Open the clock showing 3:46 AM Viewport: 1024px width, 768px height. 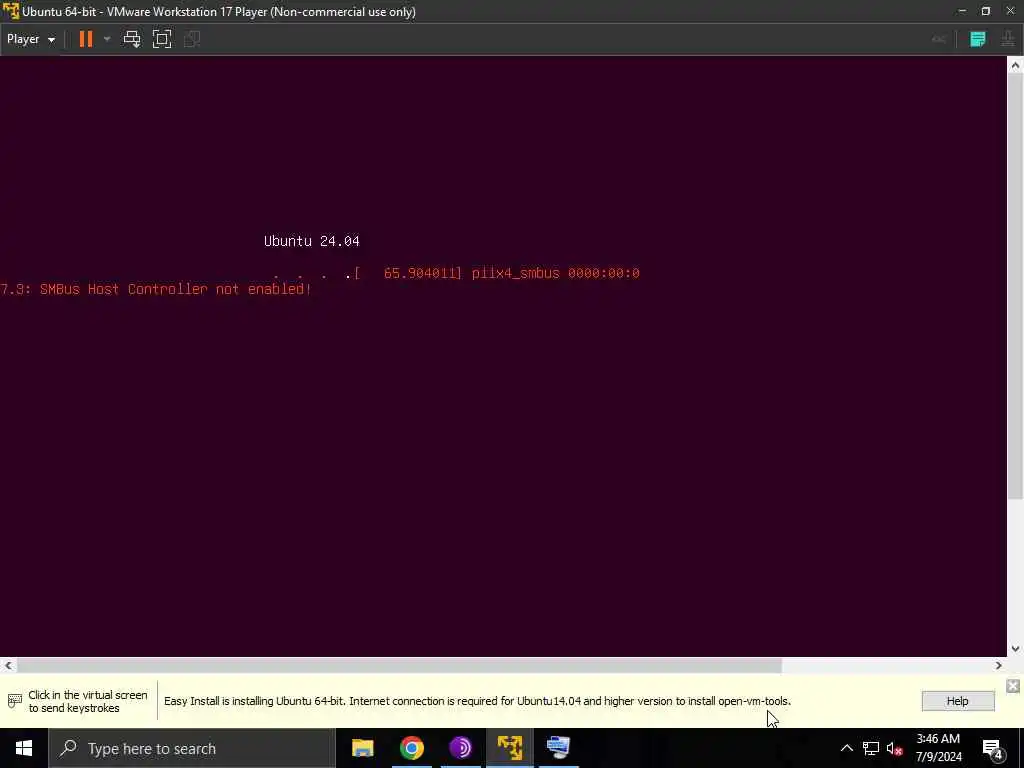[938, 748]
